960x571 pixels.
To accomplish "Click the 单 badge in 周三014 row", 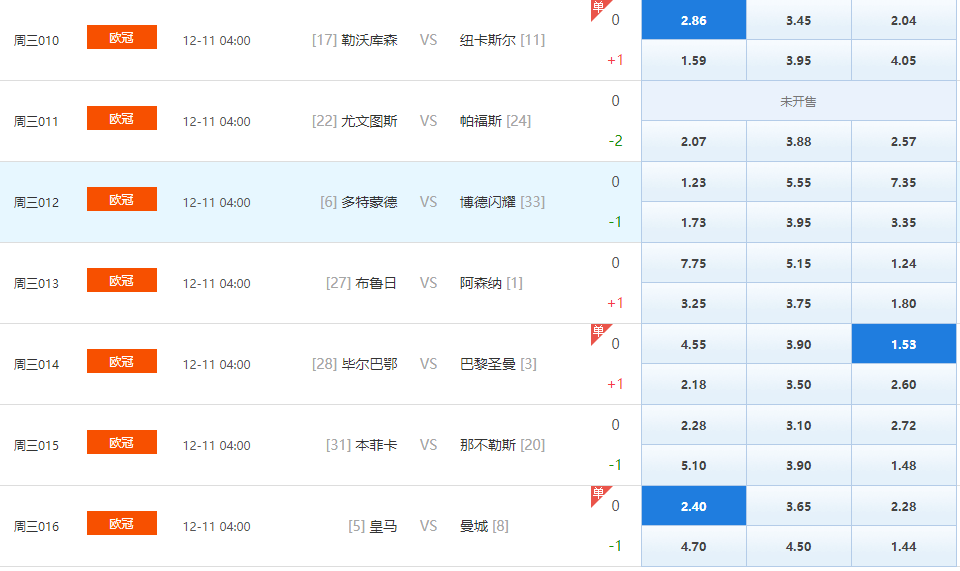I will (x=599, y=331).
